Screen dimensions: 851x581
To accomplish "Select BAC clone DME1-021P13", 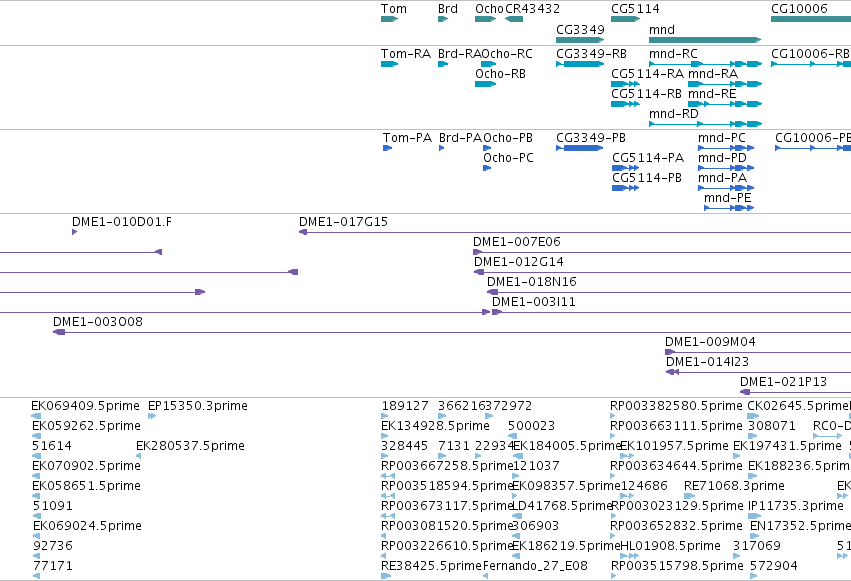I will 796,393.
